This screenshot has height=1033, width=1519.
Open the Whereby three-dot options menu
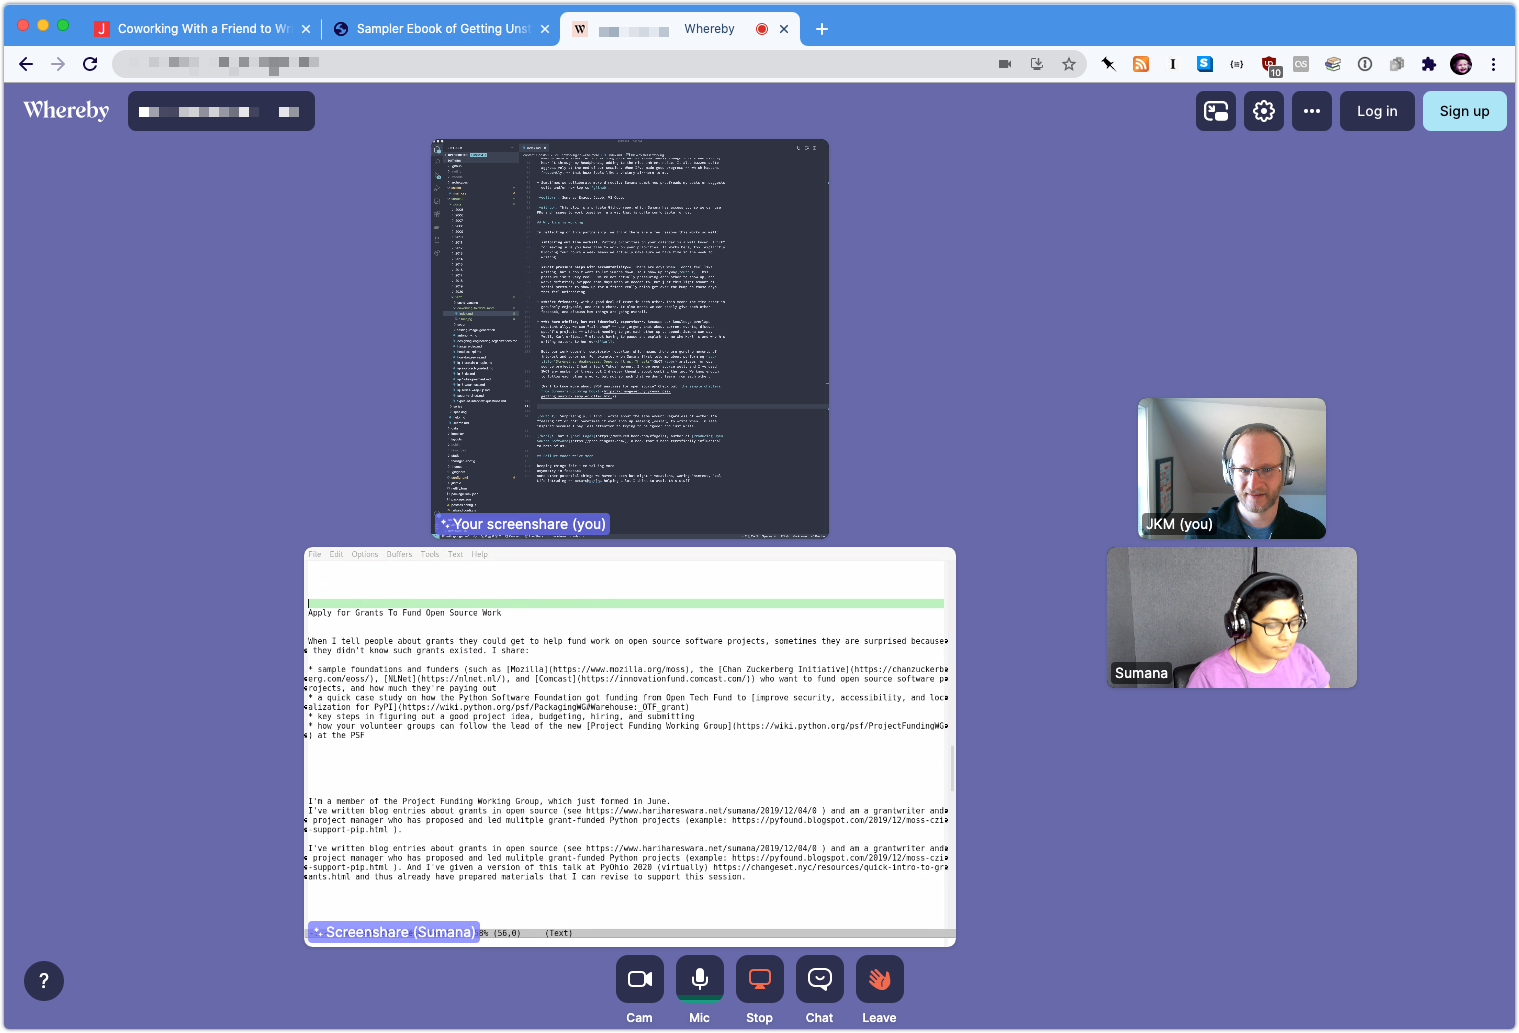1311,111
